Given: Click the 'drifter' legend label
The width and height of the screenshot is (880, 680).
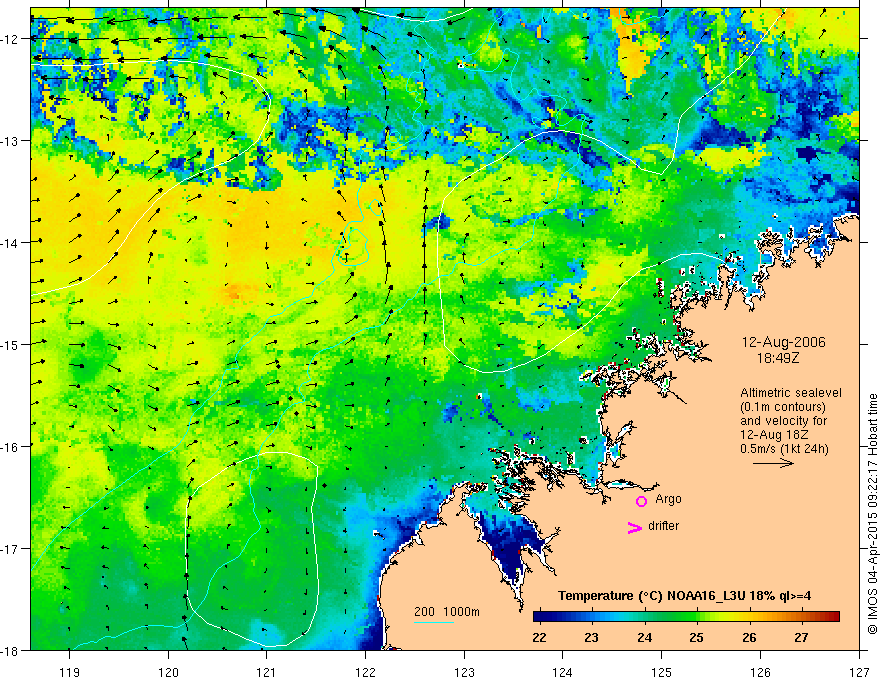Looking at the screenshot, I should tap(663, 526).
